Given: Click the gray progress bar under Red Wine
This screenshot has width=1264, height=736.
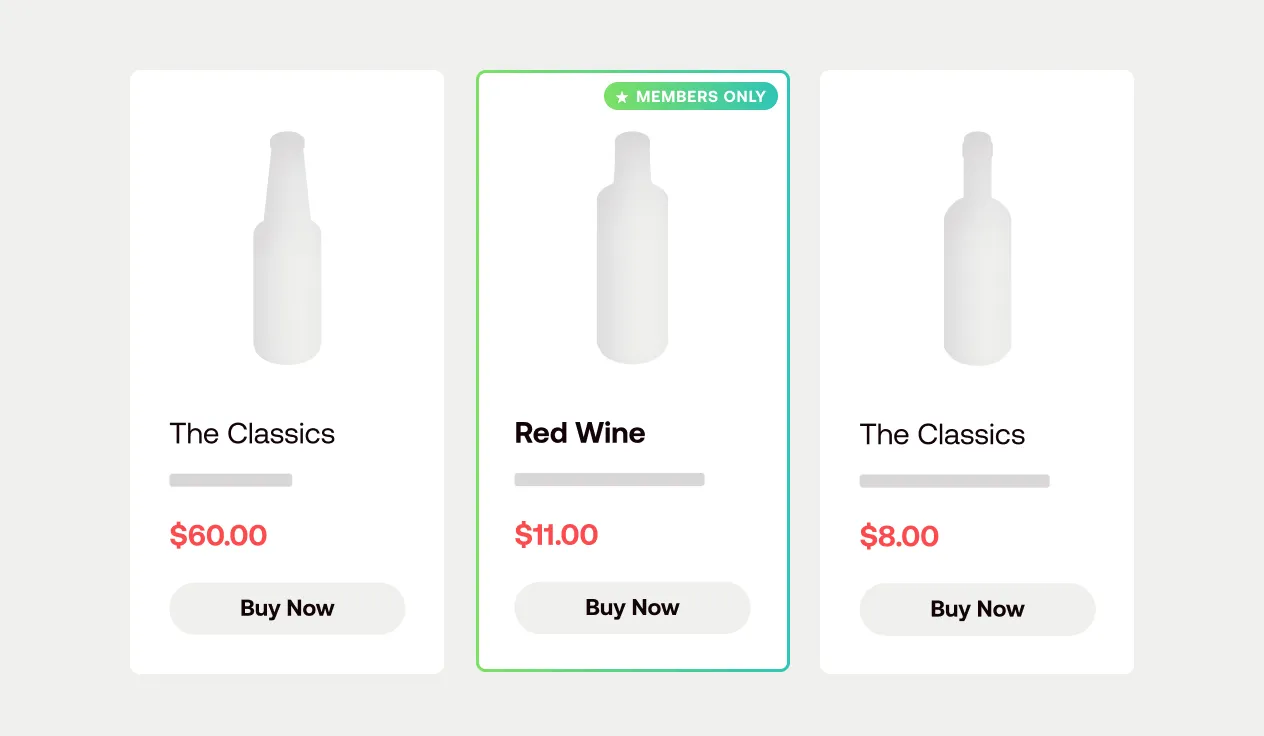Looking at the screenshot, I should pyautogui.click(x=609, y=479).
